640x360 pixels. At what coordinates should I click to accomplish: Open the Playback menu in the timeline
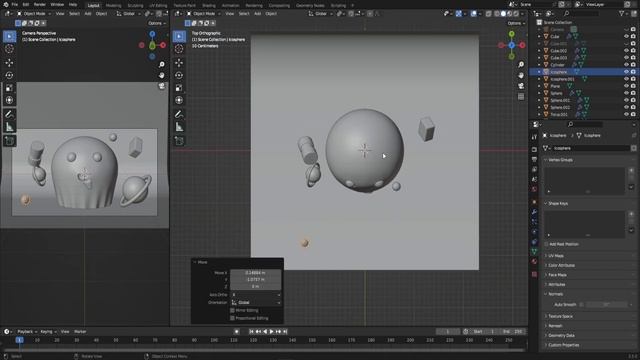click(27, 332)
